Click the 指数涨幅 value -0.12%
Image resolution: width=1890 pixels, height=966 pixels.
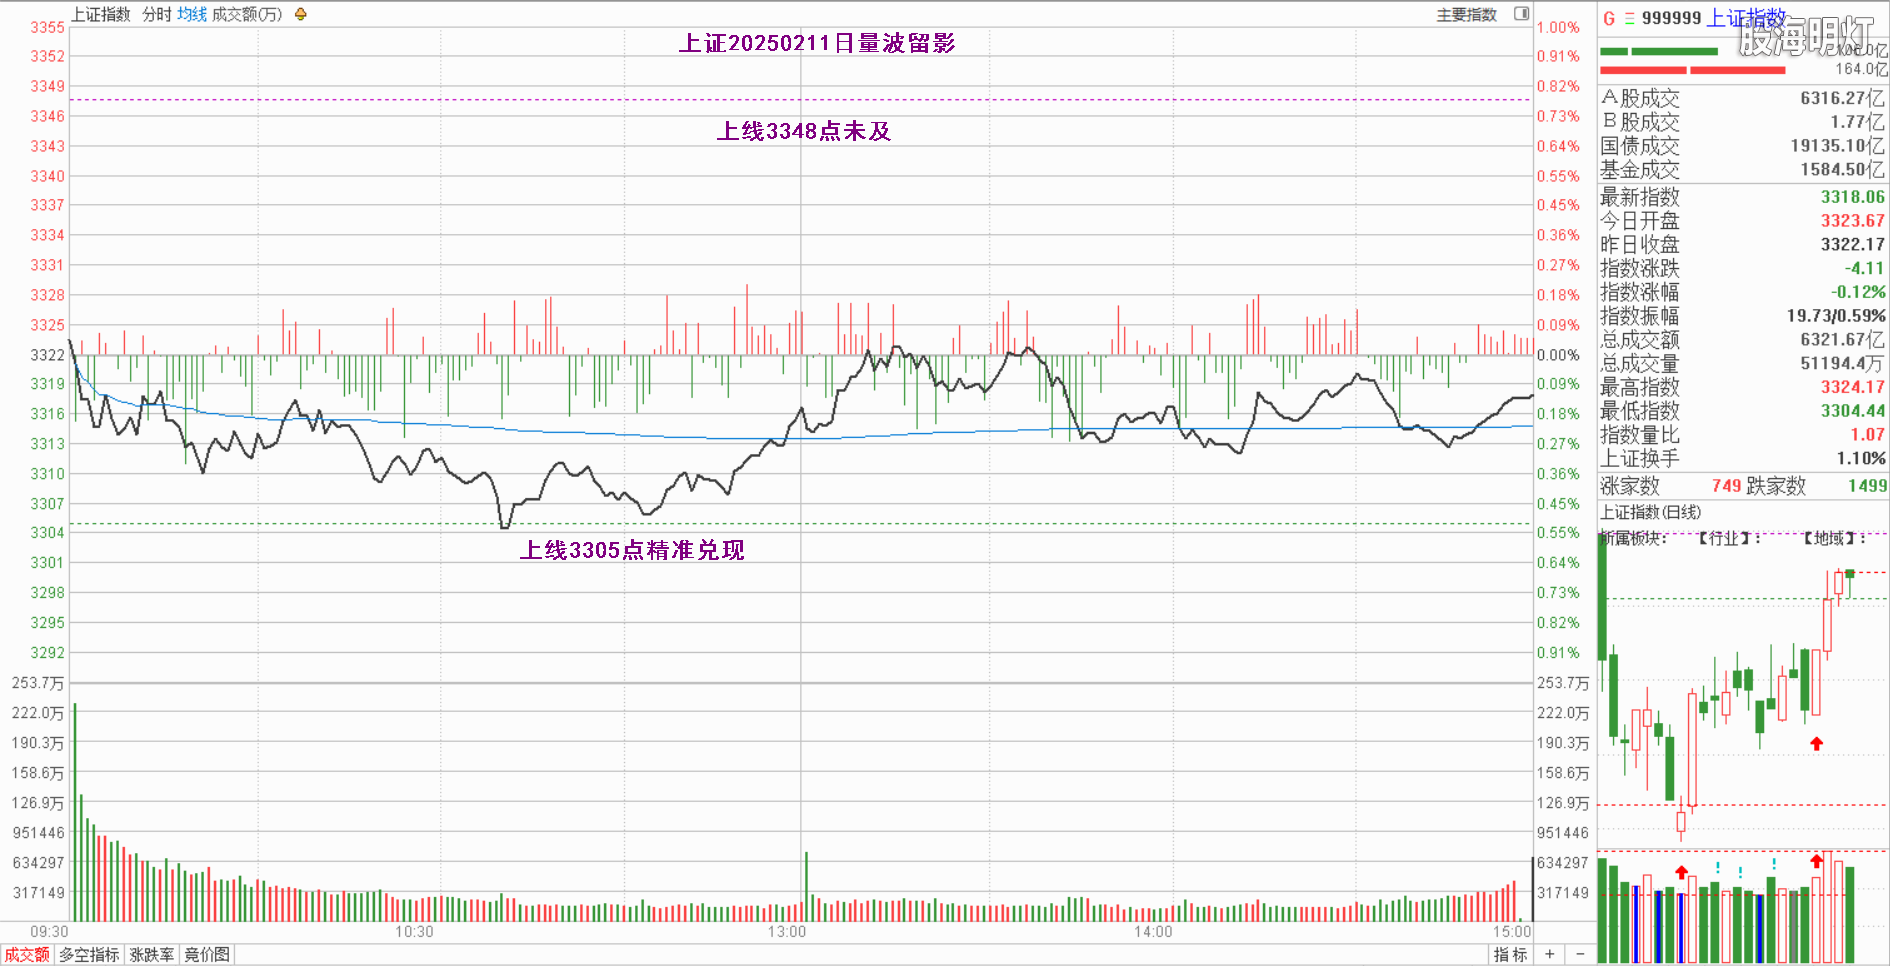pyautogui.click(x=1858, y=292)
